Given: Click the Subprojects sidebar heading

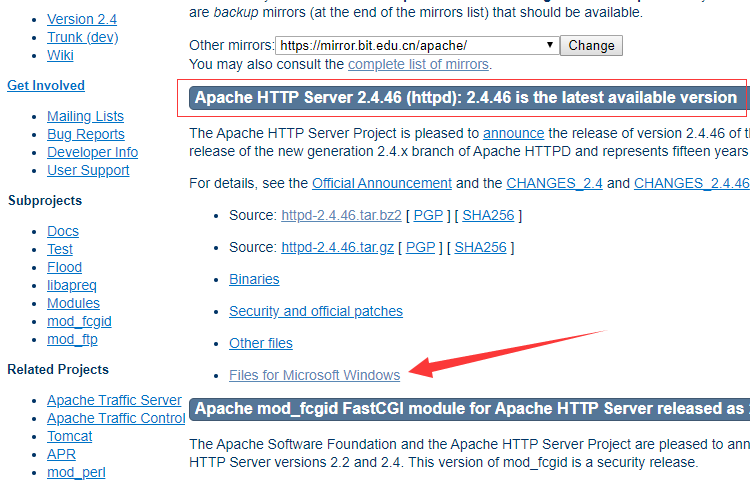Looking at the screenshot, I should pos(45,201).
